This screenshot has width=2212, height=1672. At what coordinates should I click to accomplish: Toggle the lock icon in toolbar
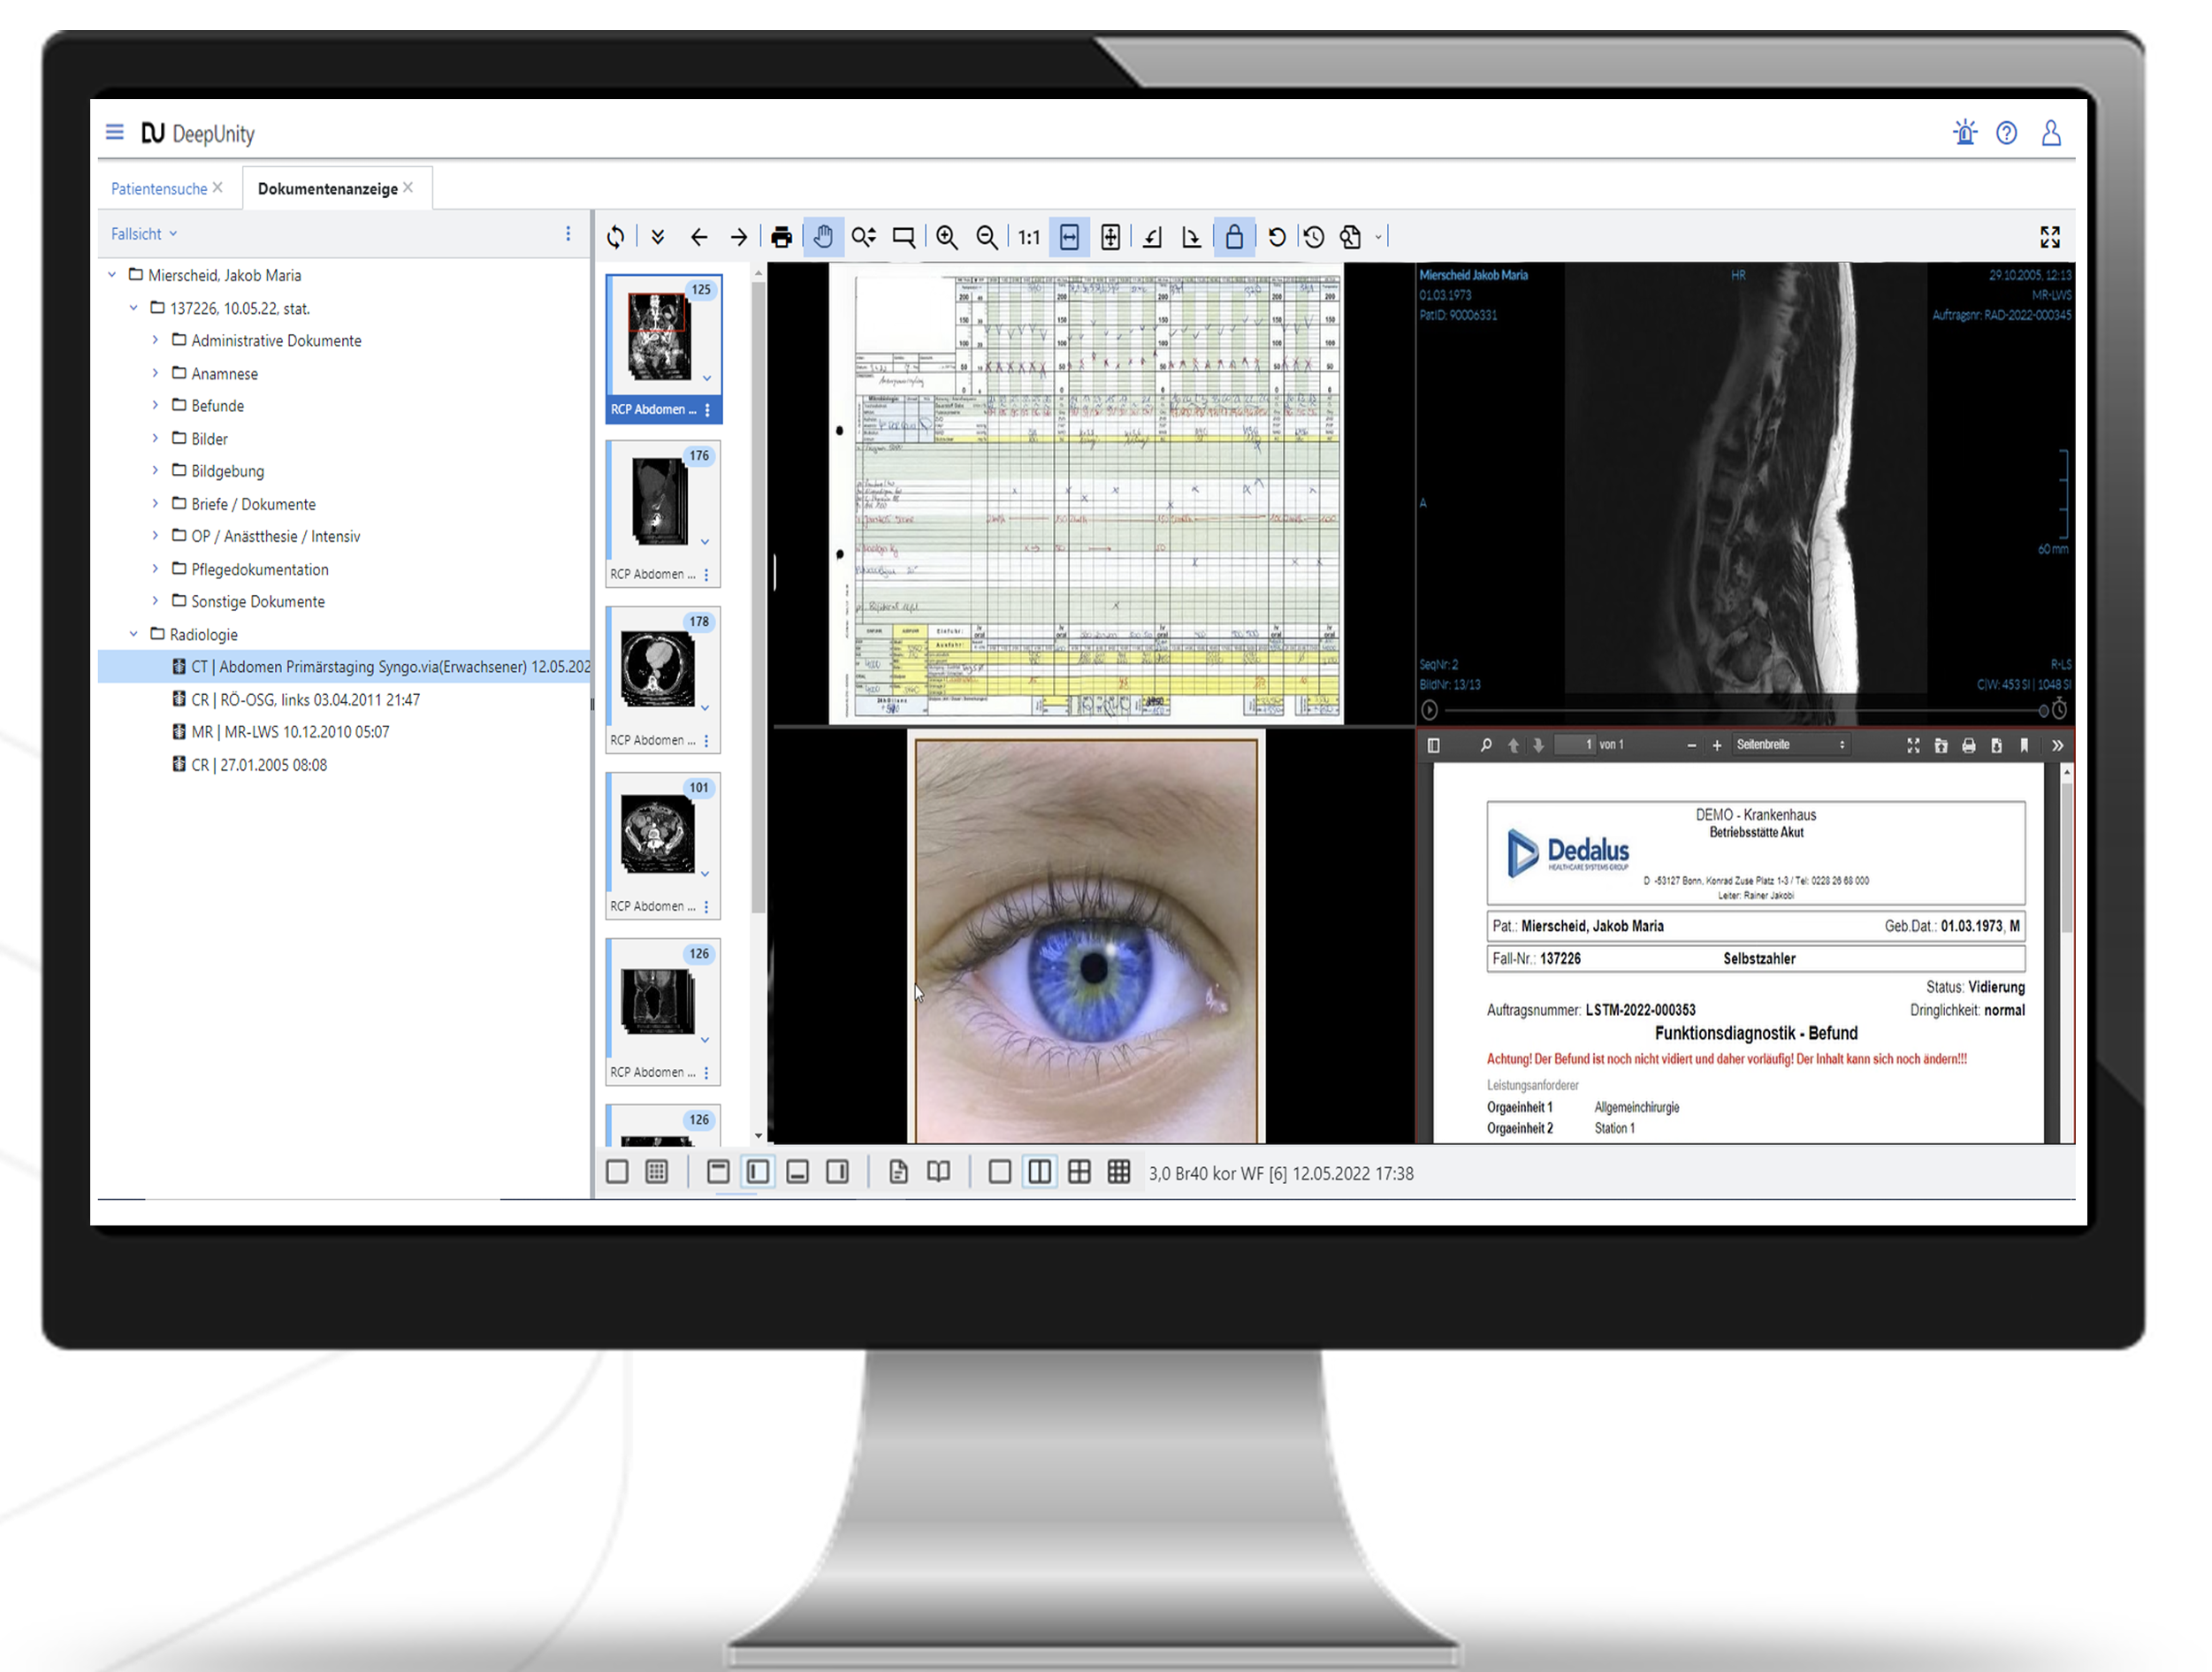(1234, 237)
